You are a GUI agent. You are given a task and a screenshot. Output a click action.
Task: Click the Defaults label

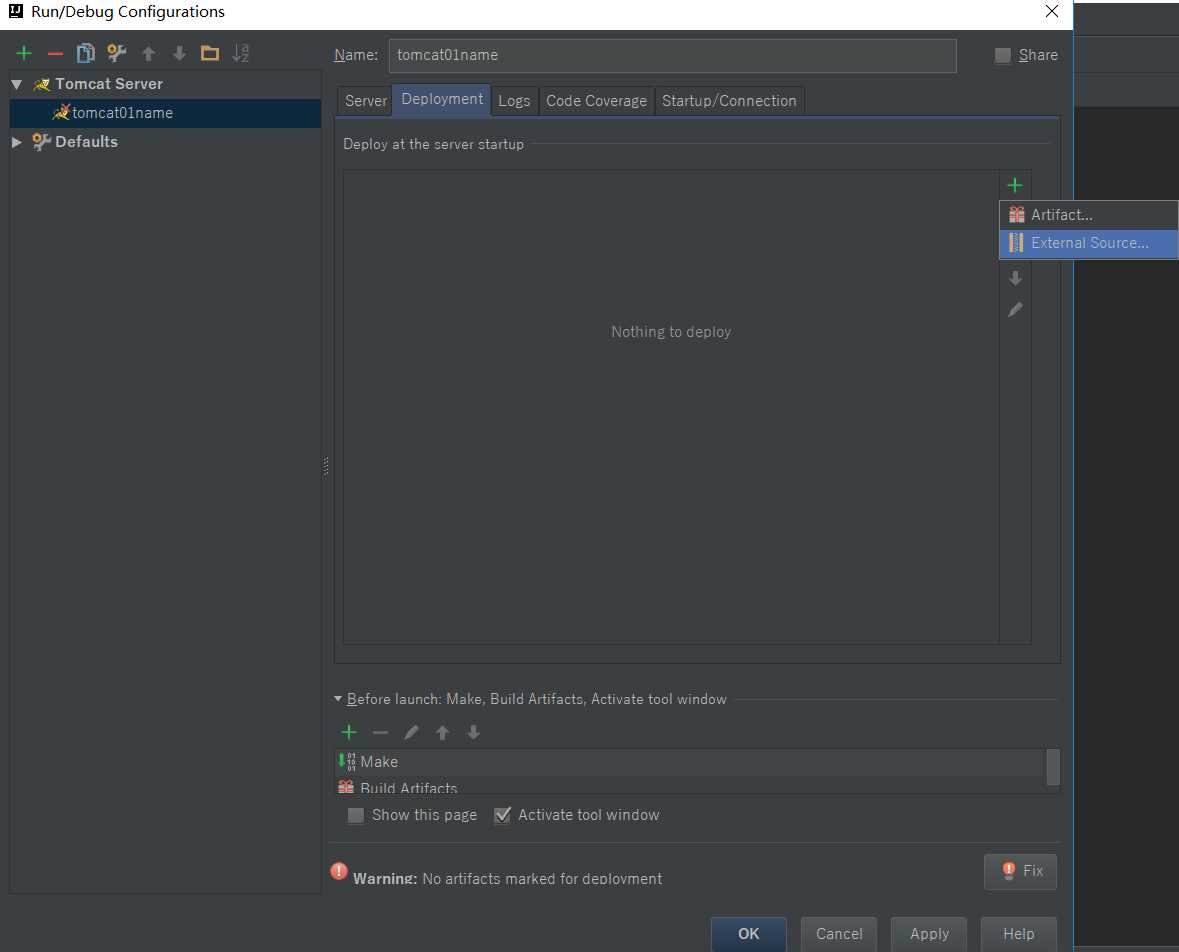pos(86,141)
